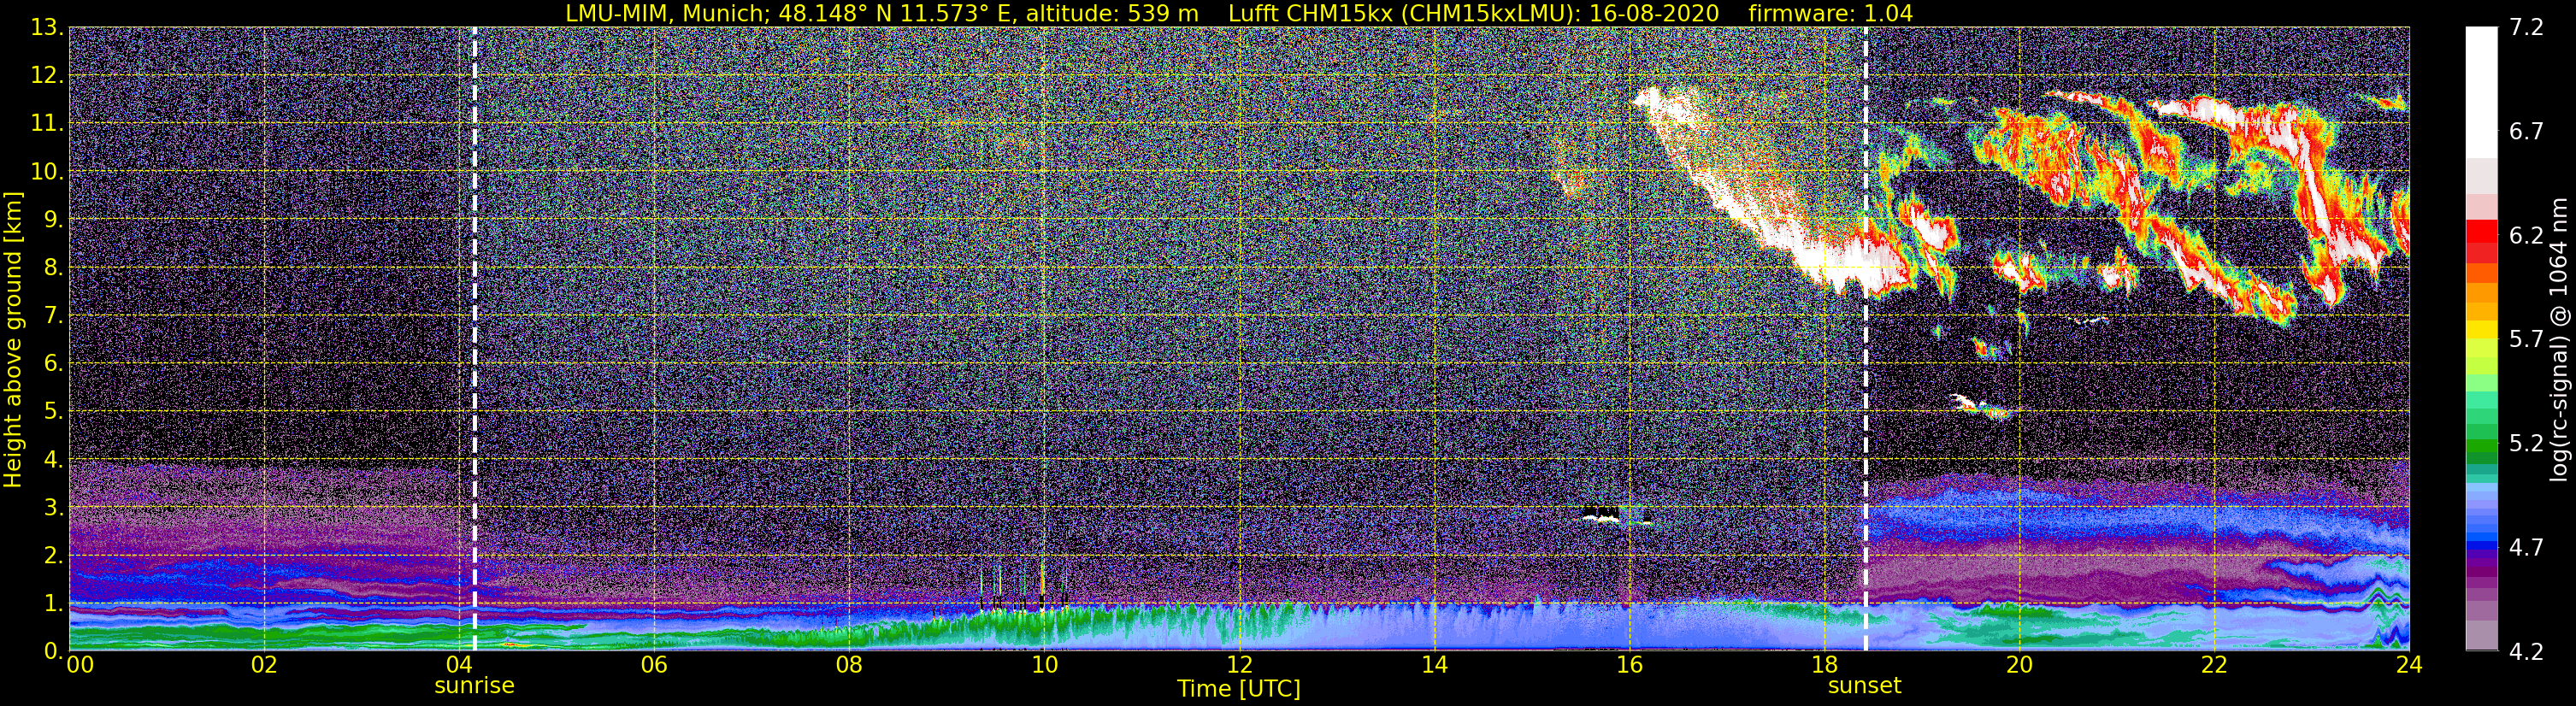Click the time axis tick label '16'
The width and height of the screenshot is (2576, 706).
[x=1629, y=666]
